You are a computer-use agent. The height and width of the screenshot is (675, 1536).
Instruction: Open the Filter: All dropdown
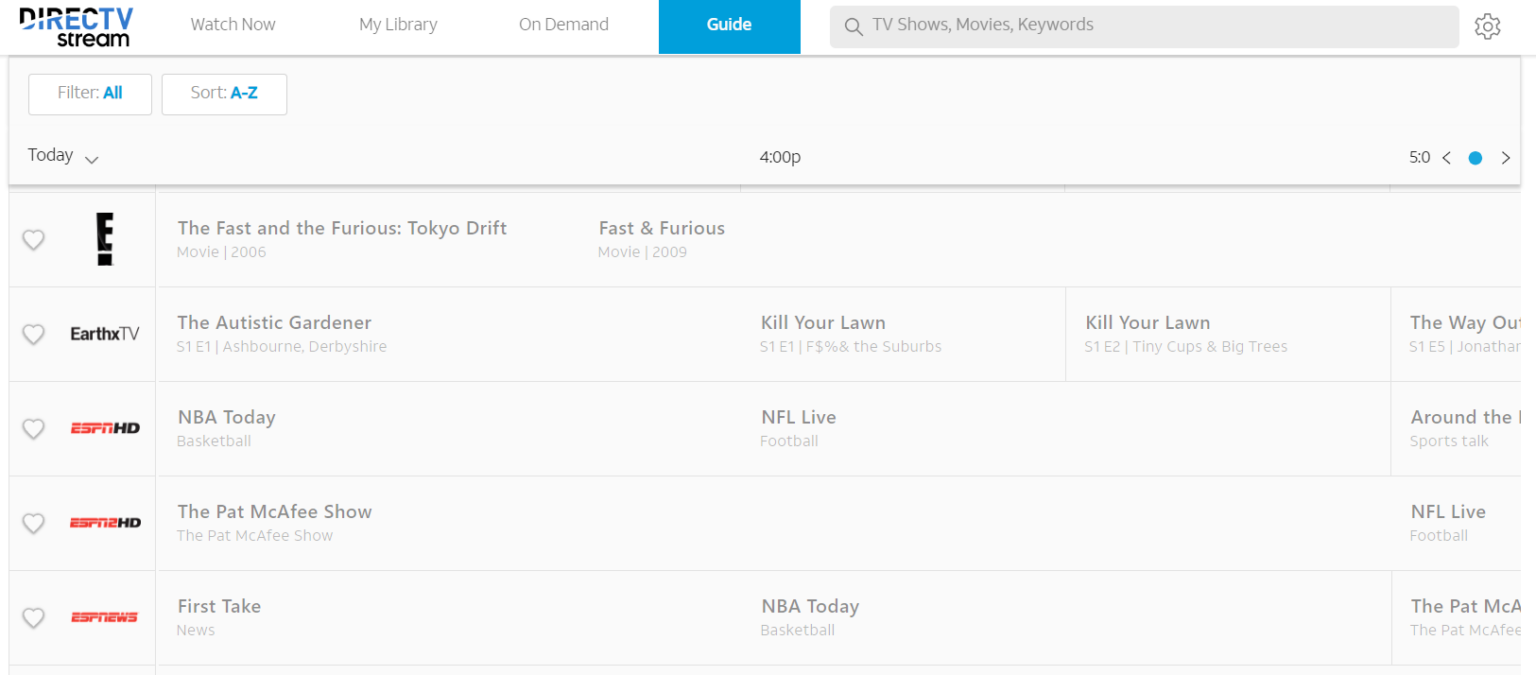[90, 94]
